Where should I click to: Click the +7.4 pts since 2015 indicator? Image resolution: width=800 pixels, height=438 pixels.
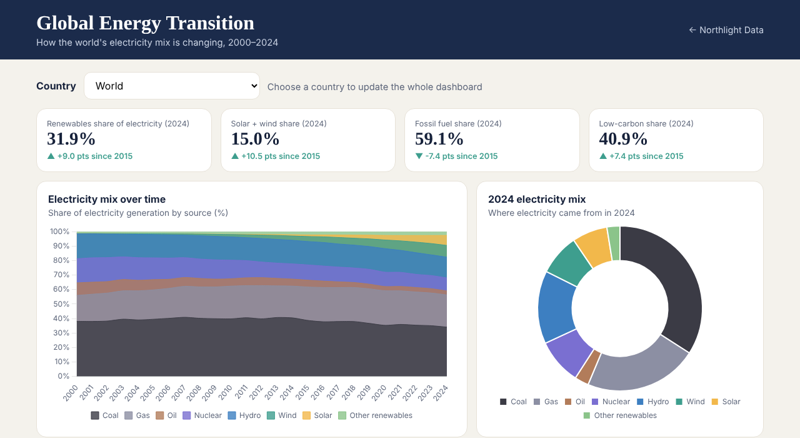pyautogui.click(x=641, y=156)
